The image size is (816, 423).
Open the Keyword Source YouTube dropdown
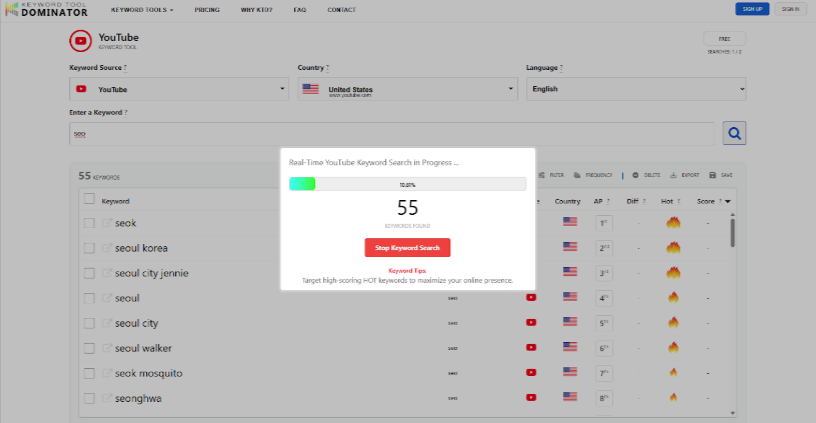tap(179, 89)
